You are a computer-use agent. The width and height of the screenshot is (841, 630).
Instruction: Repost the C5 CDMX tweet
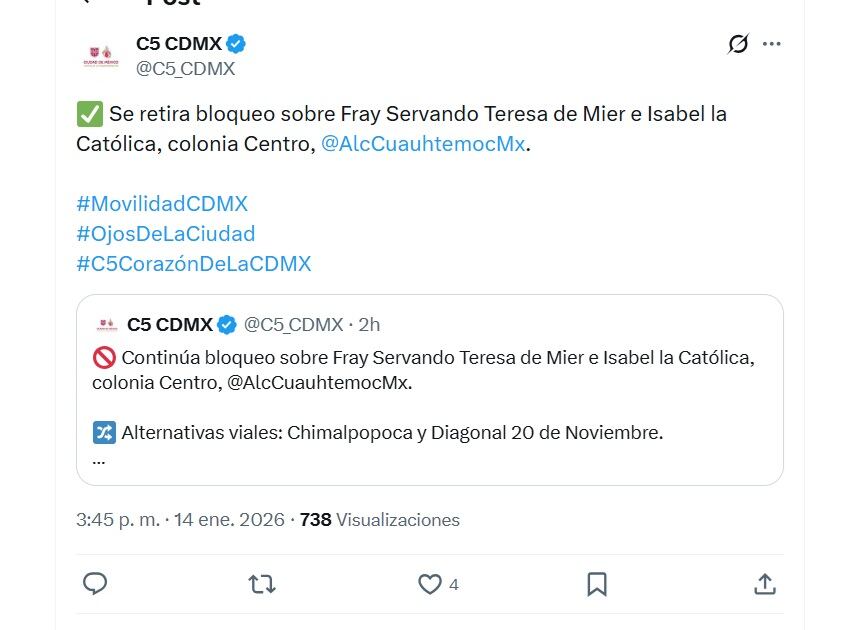[262, 584]
